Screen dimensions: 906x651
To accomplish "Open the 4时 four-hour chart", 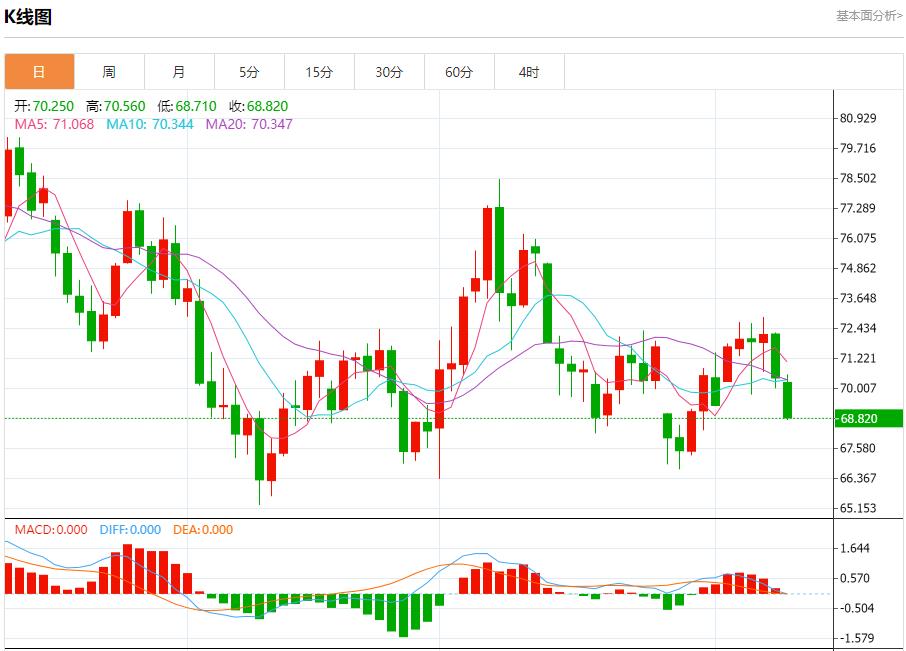I will click(529, 72).
